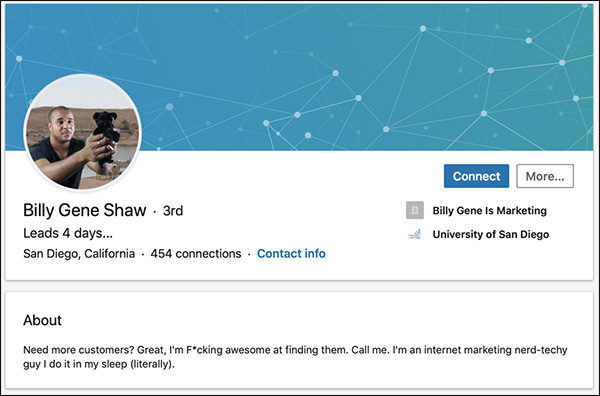Click the 3rd degree connection badge
This screenshot has height=396, width=600.
coord(173,211)
